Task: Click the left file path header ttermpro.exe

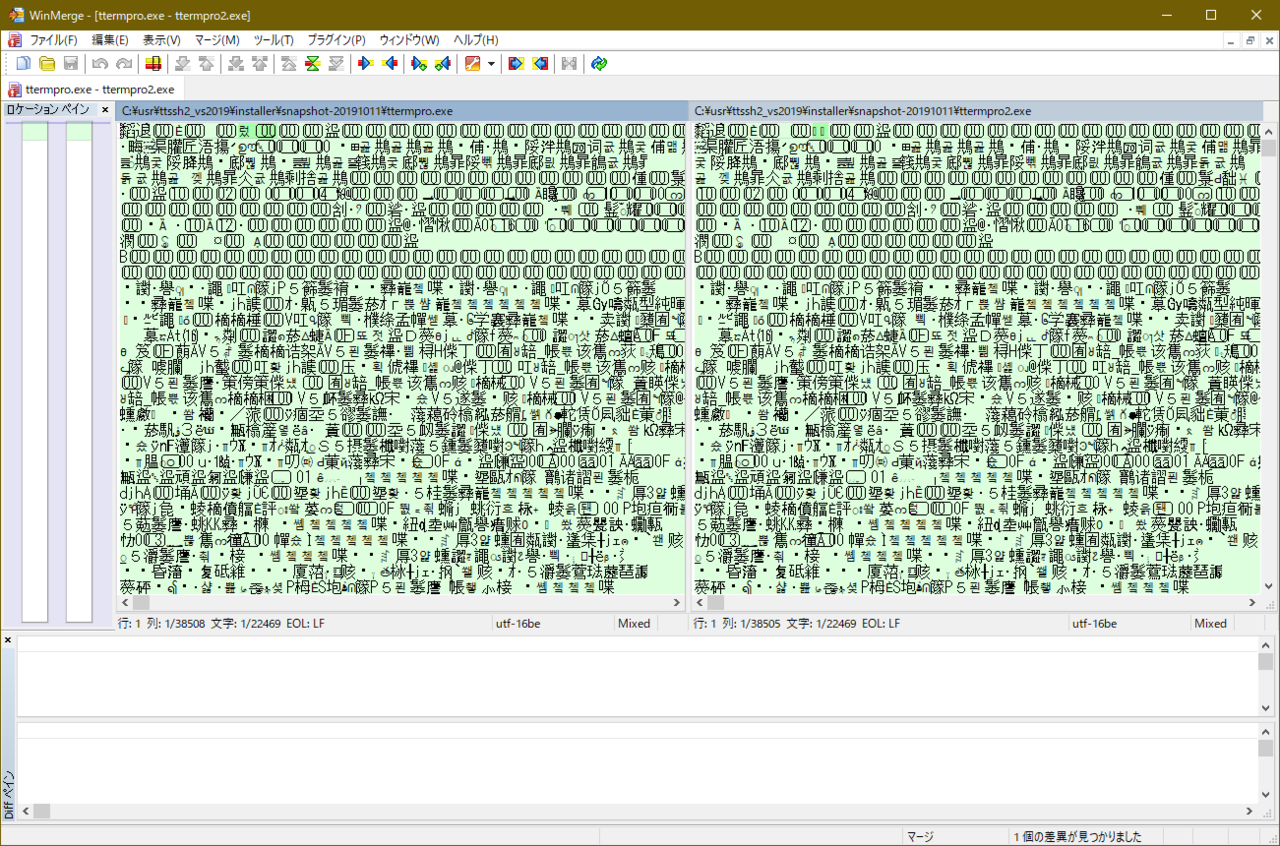Action: 401,111
